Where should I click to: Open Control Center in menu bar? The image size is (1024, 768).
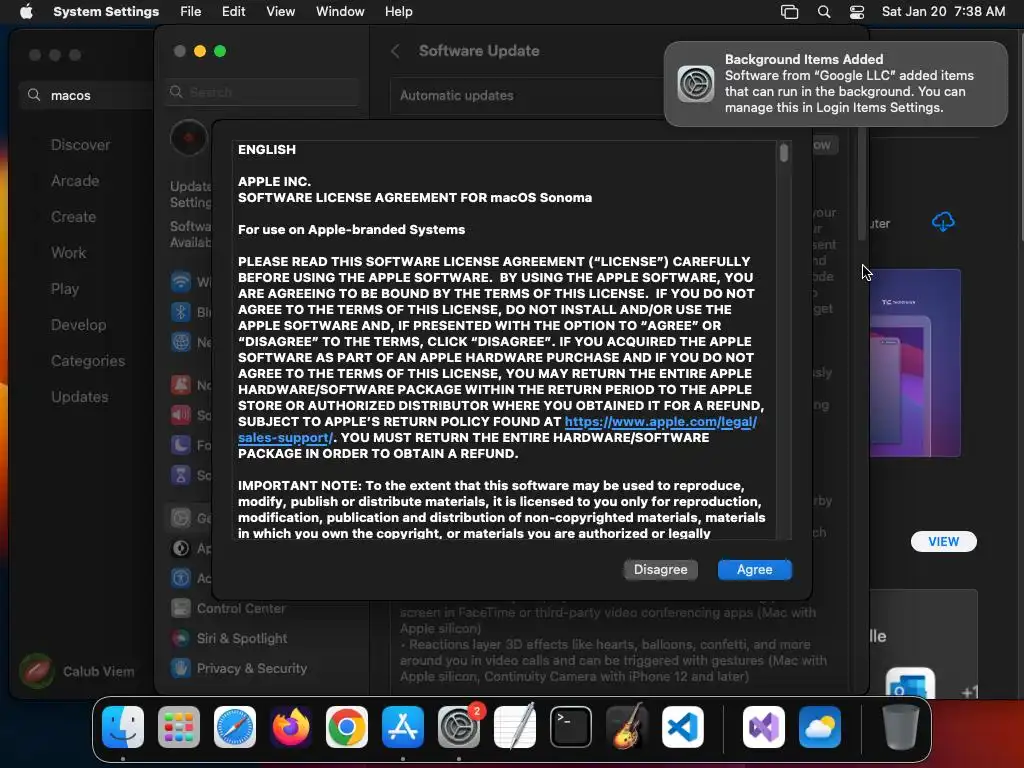(x=857, y=12)
